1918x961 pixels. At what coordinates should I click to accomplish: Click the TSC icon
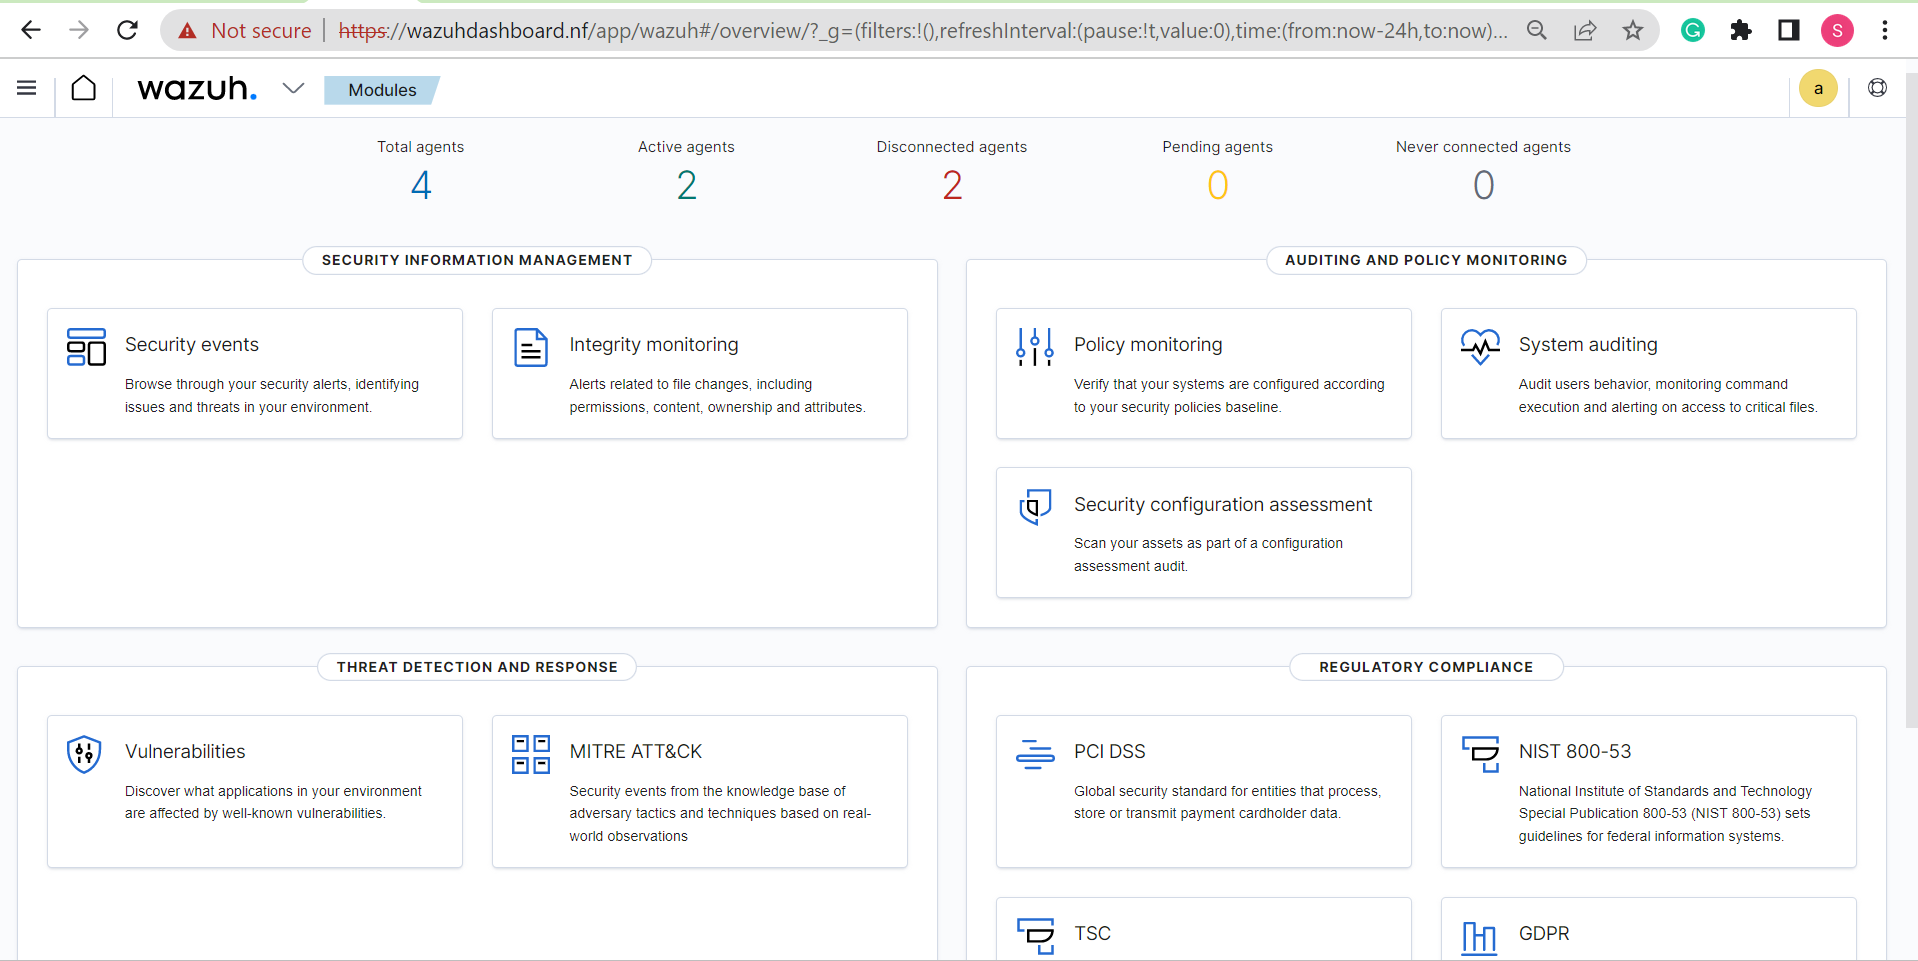pos(1035,936)
